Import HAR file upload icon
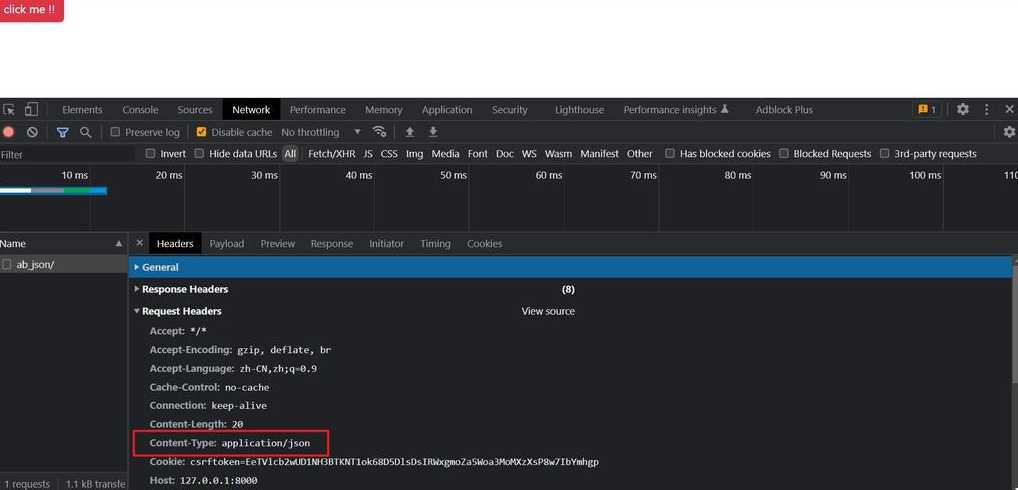 click(410, 132)
